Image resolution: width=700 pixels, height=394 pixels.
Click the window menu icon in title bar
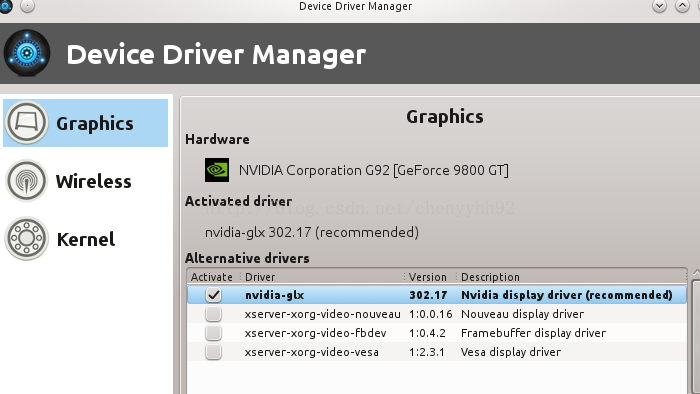(5, 6)
